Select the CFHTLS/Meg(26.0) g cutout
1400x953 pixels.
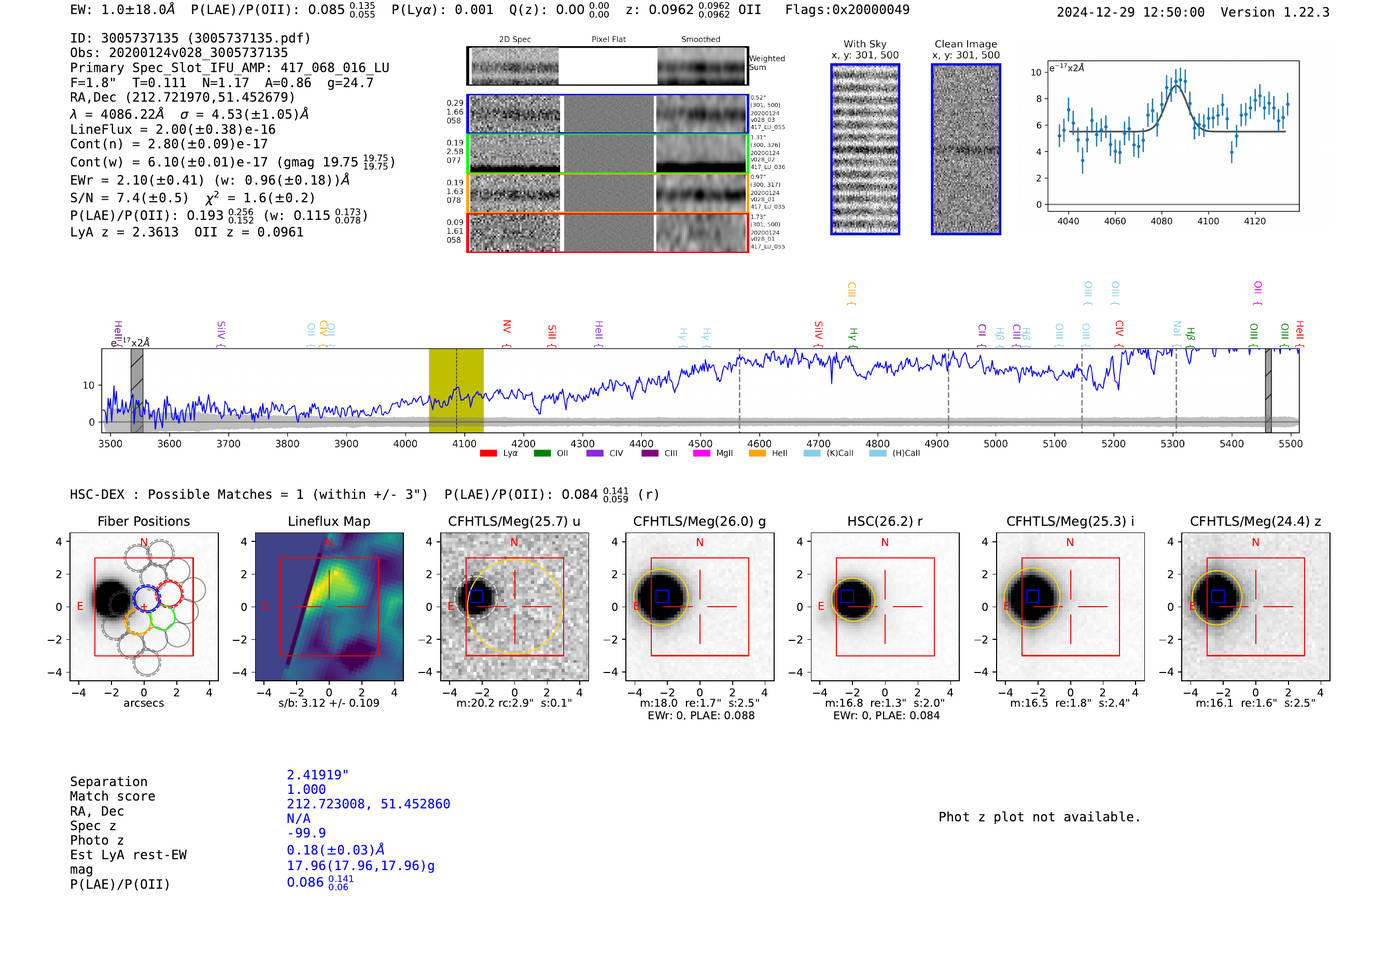tap(700, 606)
